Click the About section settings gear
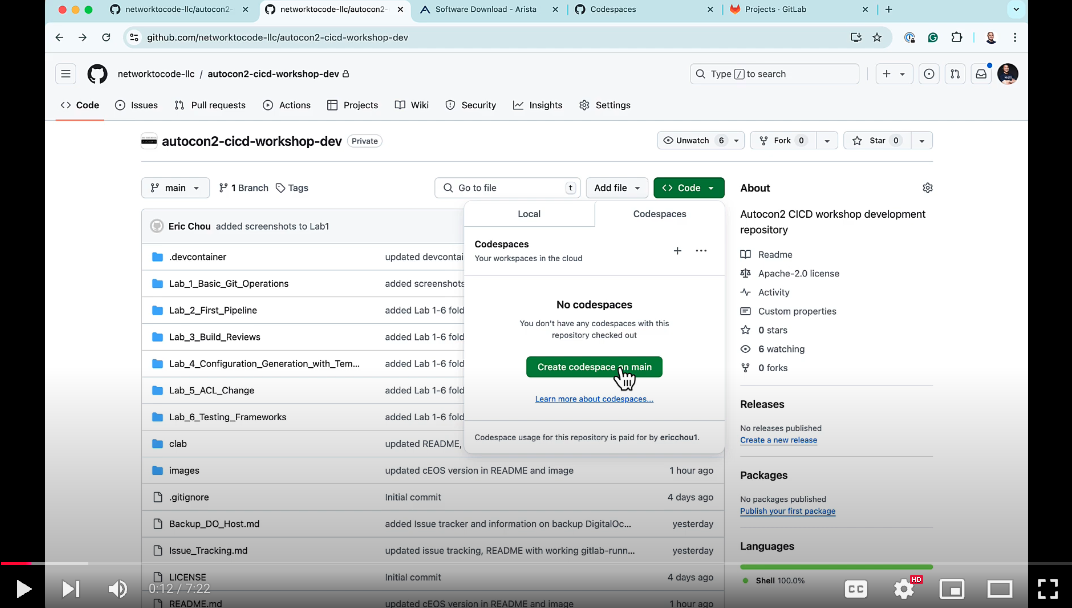1072x608 pixels. coord(927,188)
